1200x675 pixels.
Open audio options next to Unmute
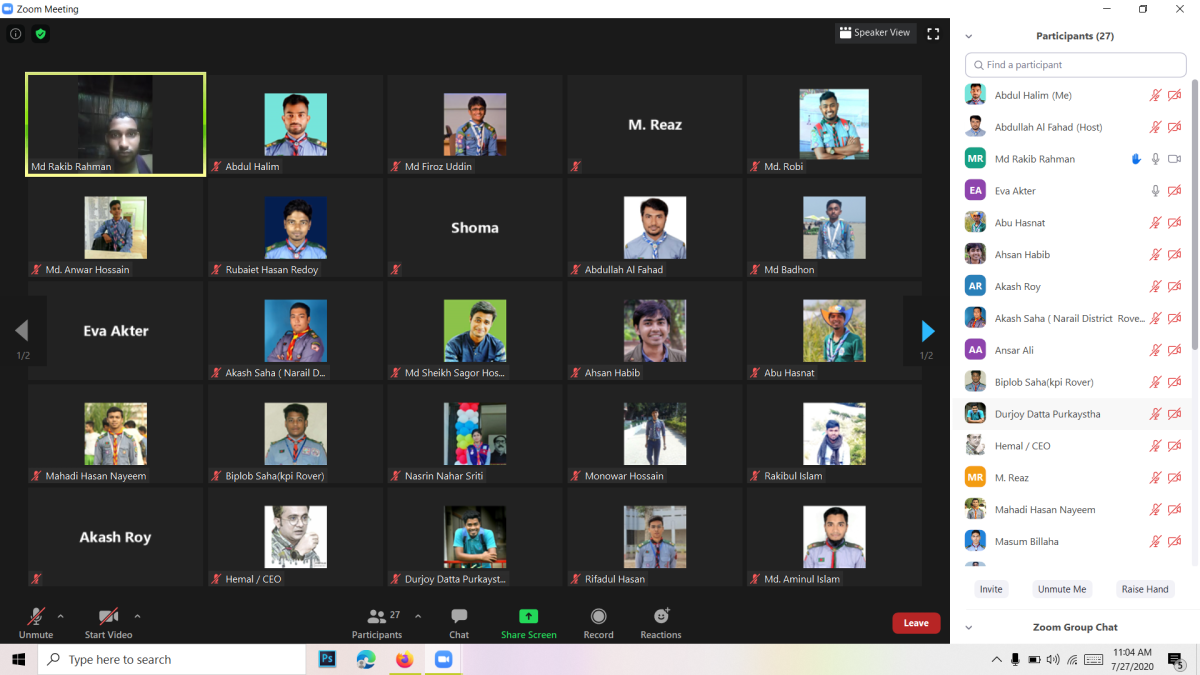[x=60, y=616]
